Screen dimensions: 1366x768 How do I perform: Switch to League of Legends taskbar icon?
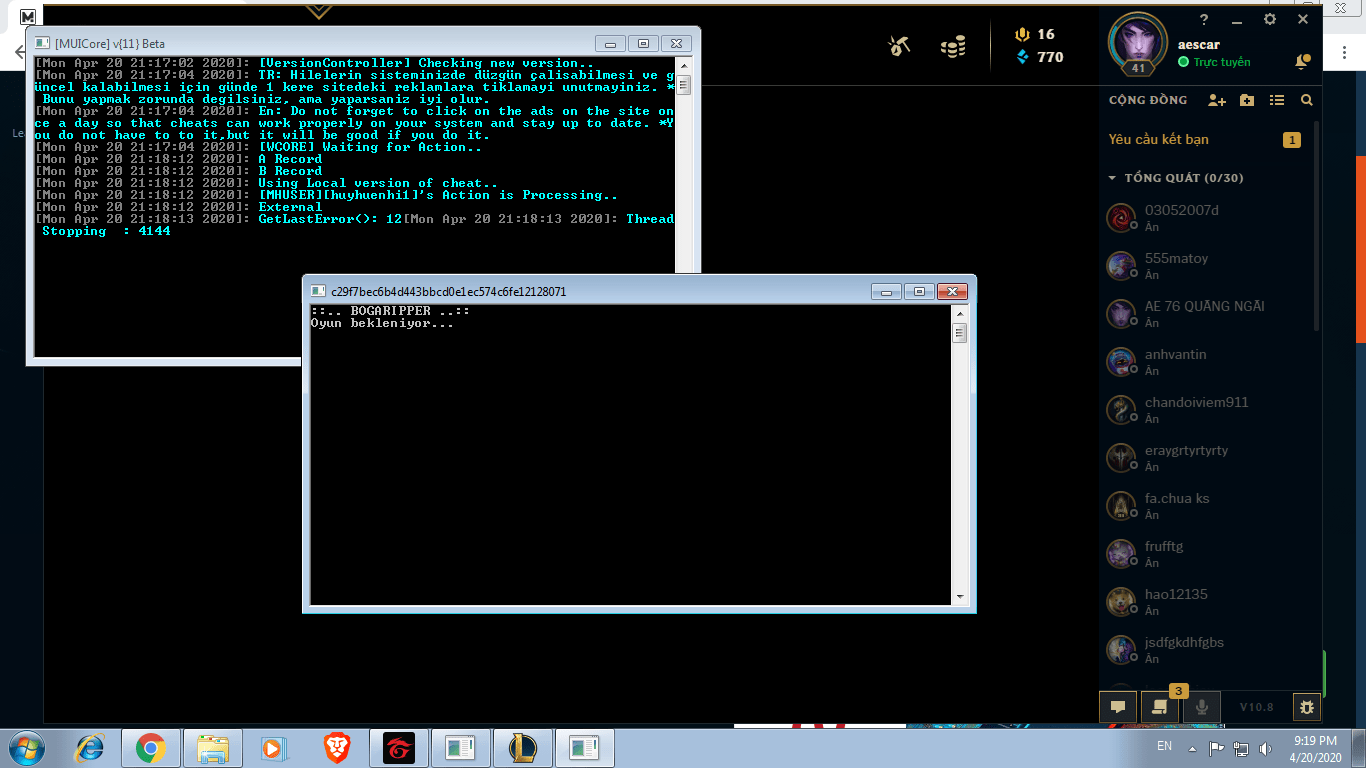[523, 748]
